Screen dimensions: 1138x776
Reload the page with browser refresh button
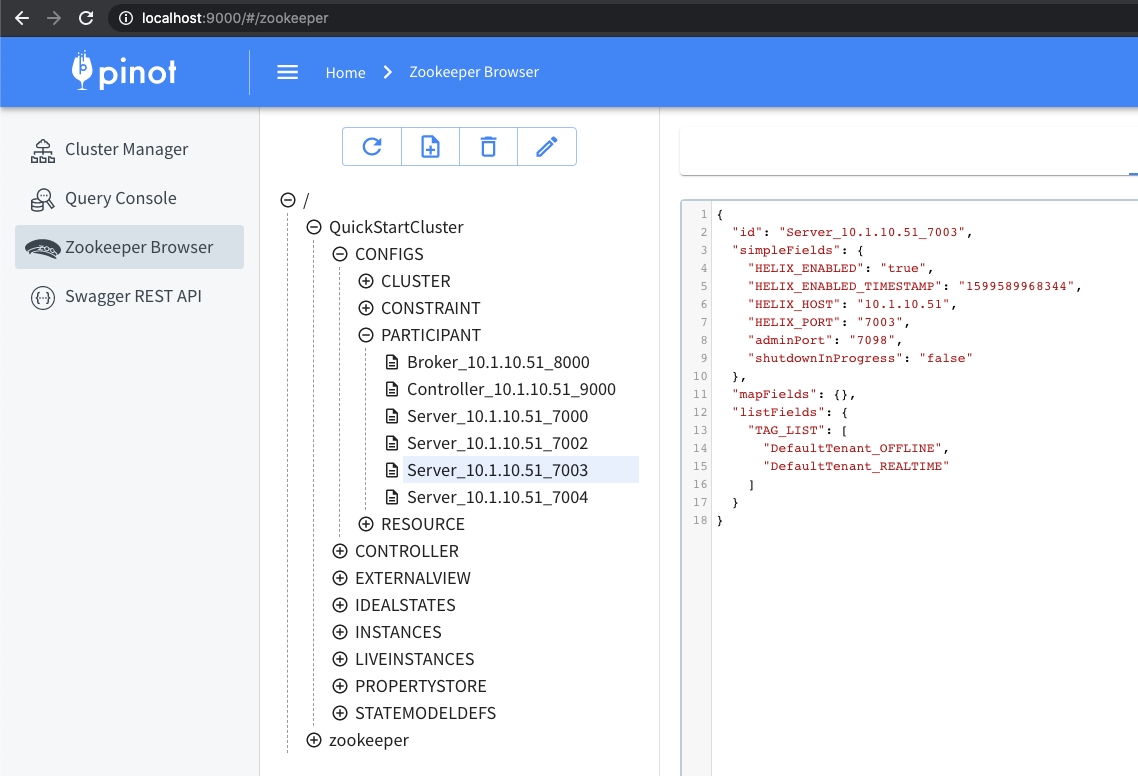pos(86,18)
